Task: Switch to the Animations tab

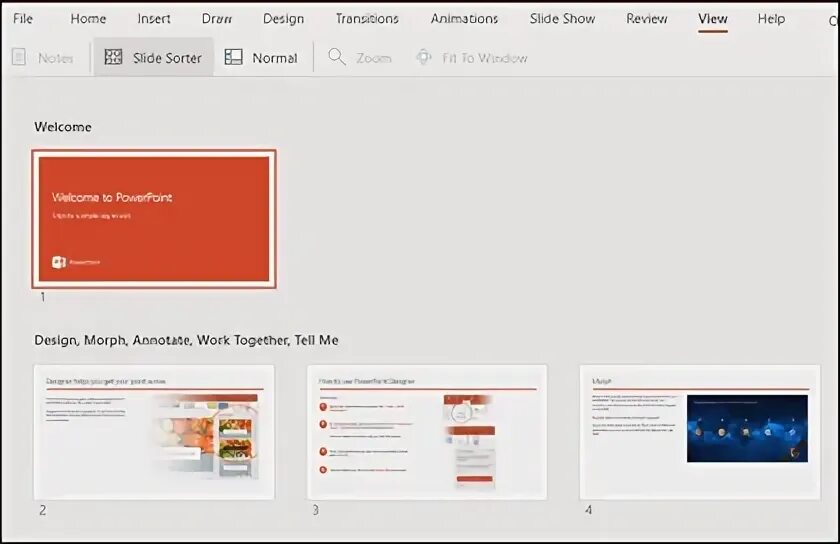Action: click(x=464, y=19)
